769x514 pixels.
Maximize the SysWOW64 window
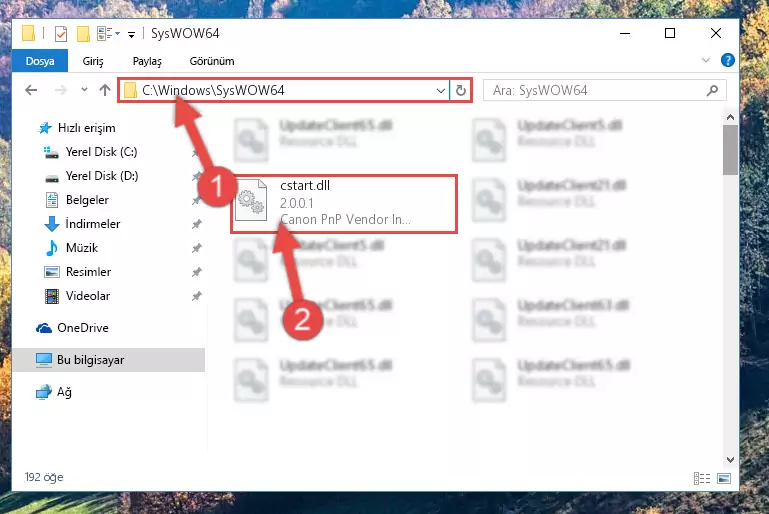pyautogui.click(x=670, y=33)
